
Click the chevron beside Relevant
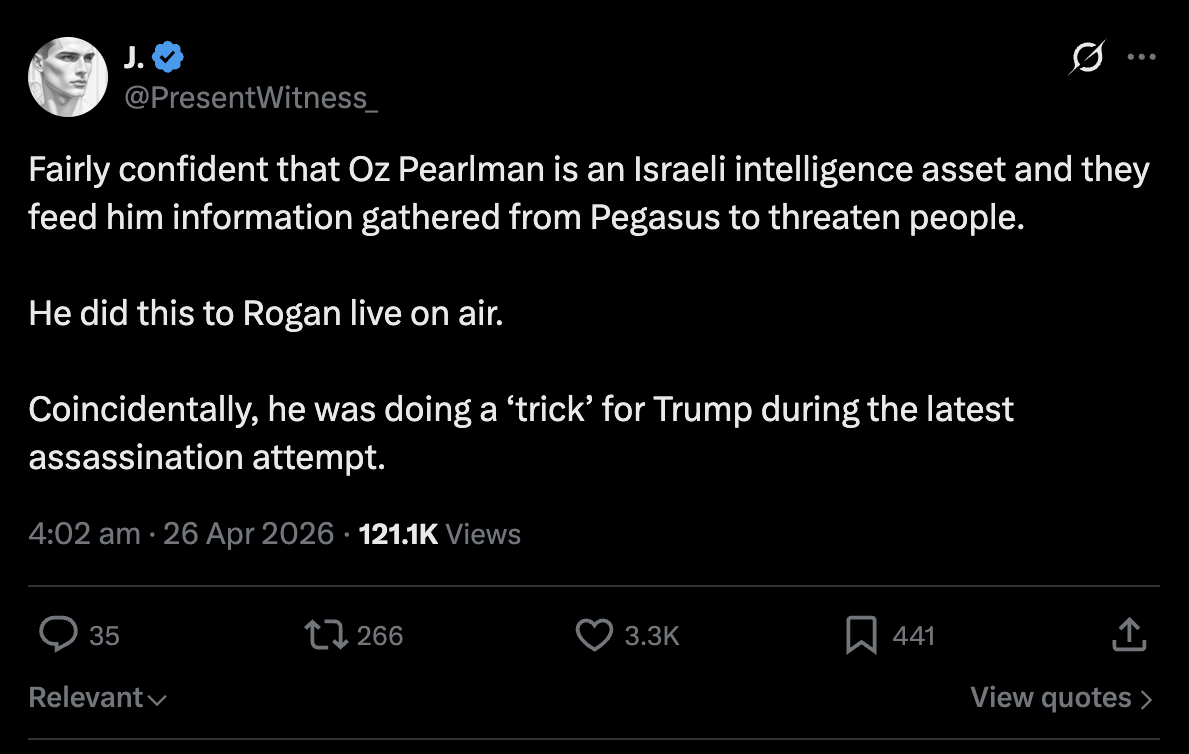point(157,699)
